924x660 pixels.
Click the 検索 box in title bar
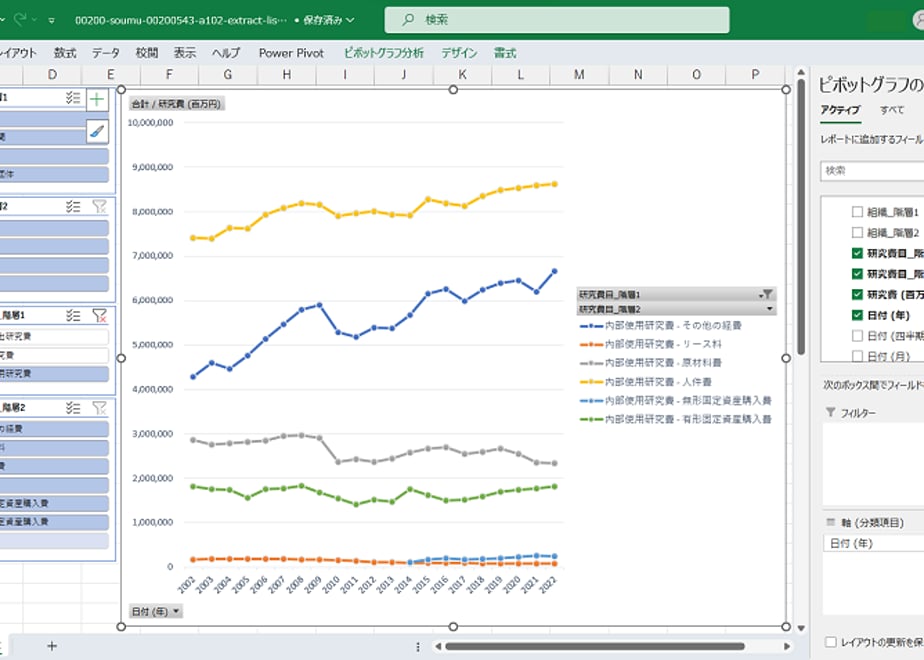pos(557,19)
